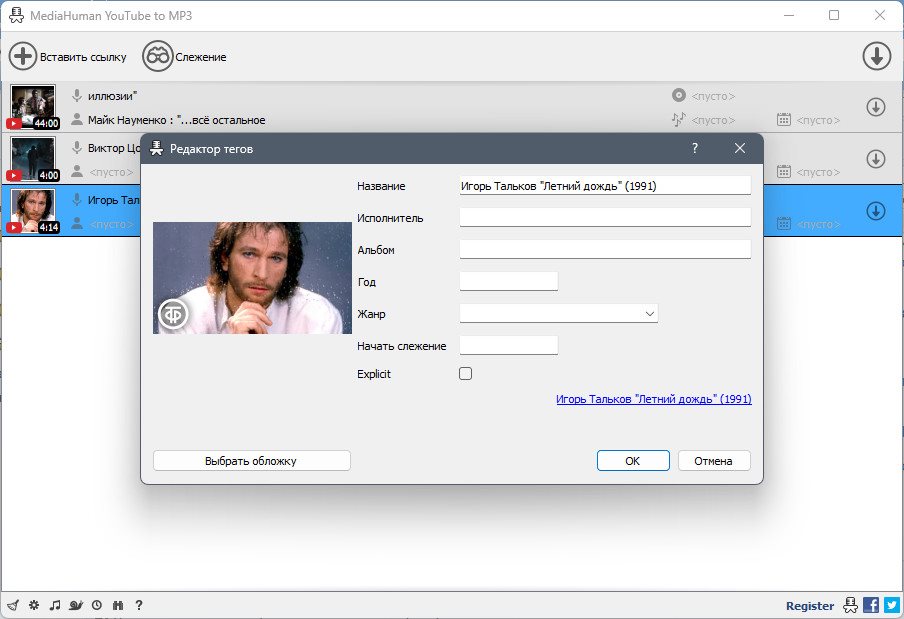Click the Register link
Screen dimensions: 904x619
(x=809, y=606)
